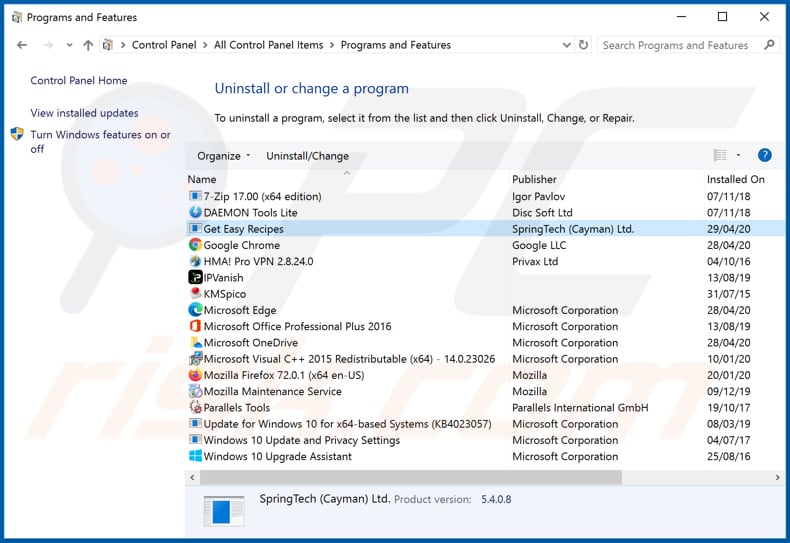
Task: Click the Microsoft Visual C++ Redistributable icon
Action: coord(195,359)
